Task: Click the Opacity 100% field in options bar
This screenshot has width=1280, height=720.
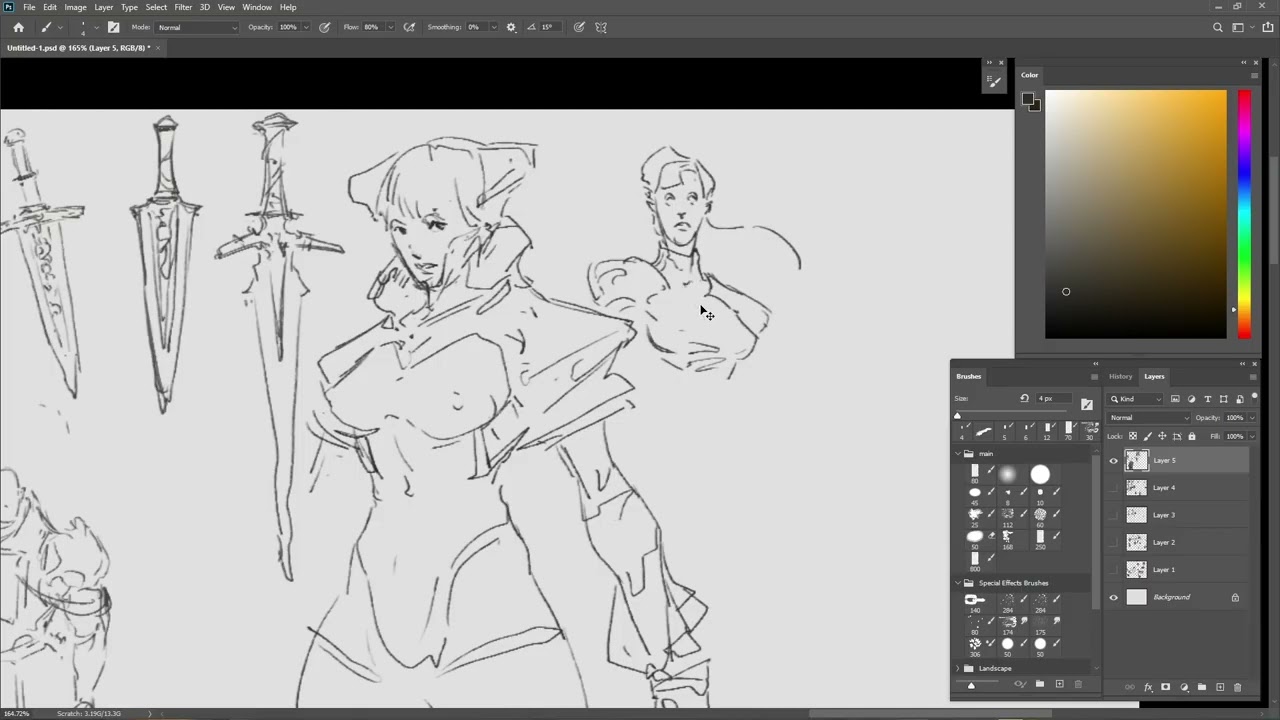Action: click(x=289, y=27)
